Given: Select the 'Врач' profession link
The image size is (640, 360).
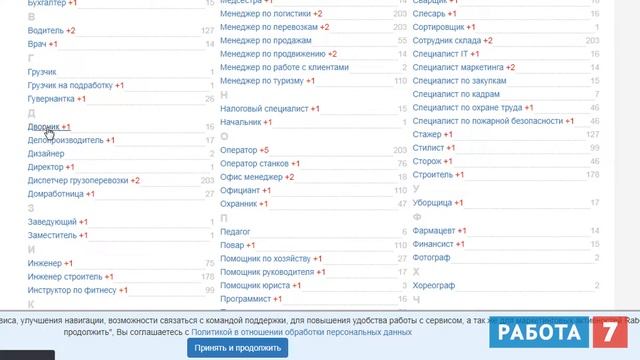Looking at the screenshot, I should coord(37,44).
